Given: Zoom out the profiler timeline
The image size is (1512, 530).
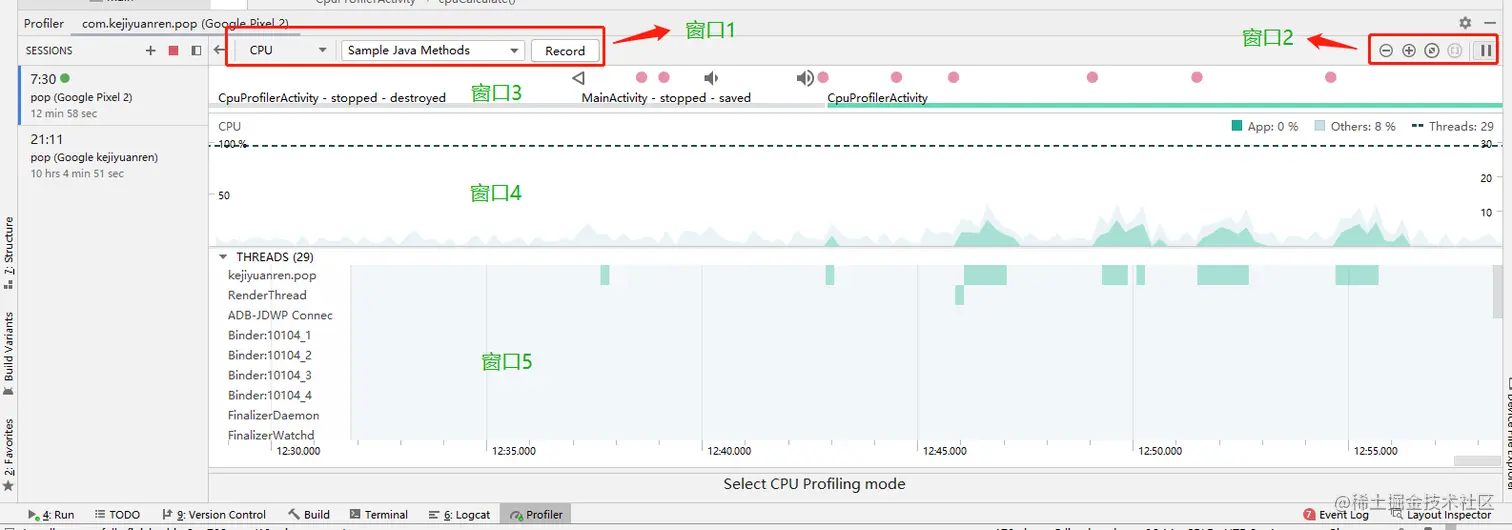Looking at the screenshot, I should tap(1386, 50).
